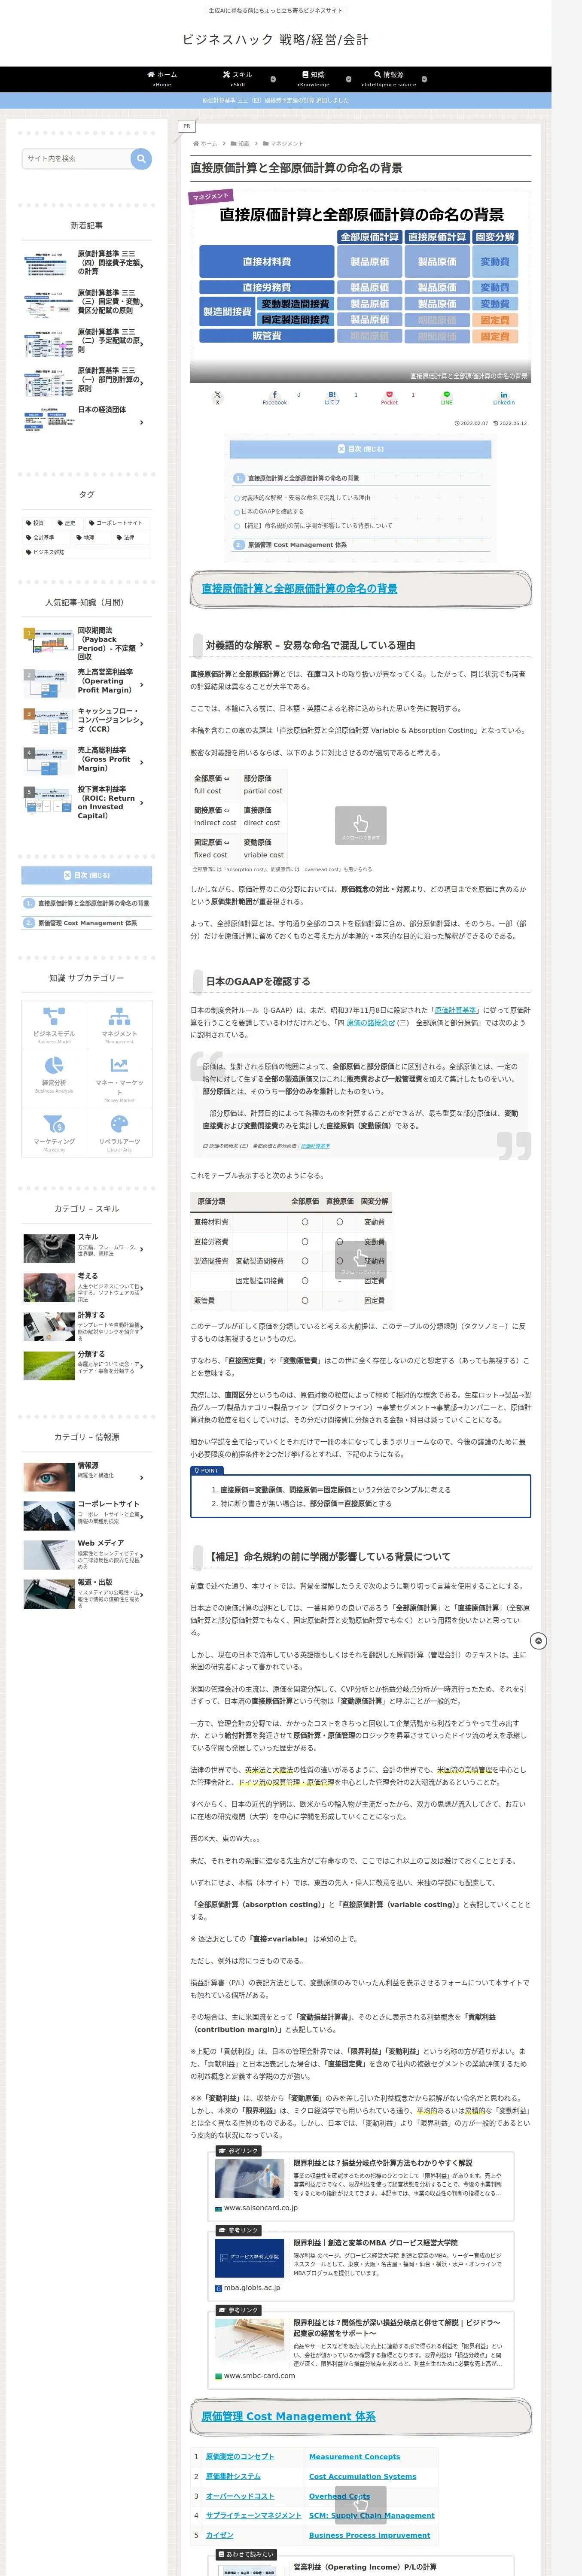582x2576 pixels.
Task: Expand the chevron on the Web メディア card
Action: [142, 1555]
